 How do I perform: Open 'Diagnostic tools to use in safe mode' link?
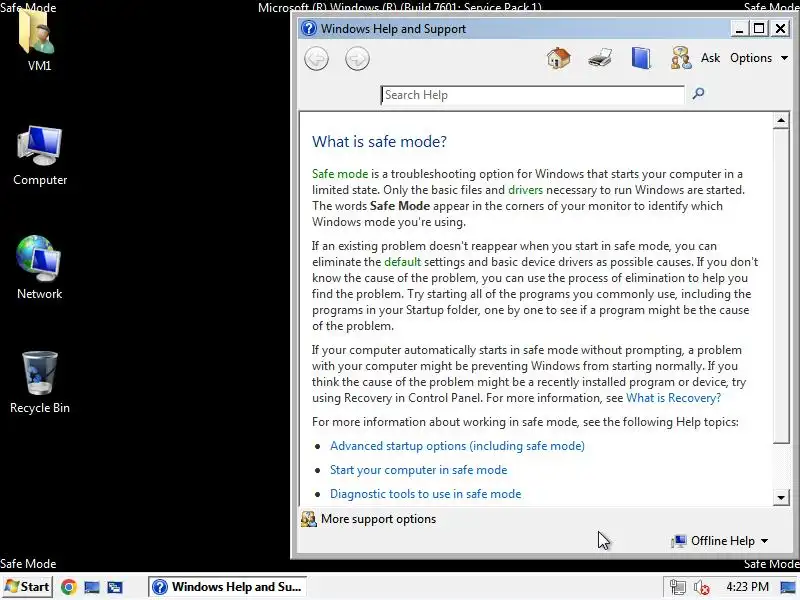click(426, 494)
